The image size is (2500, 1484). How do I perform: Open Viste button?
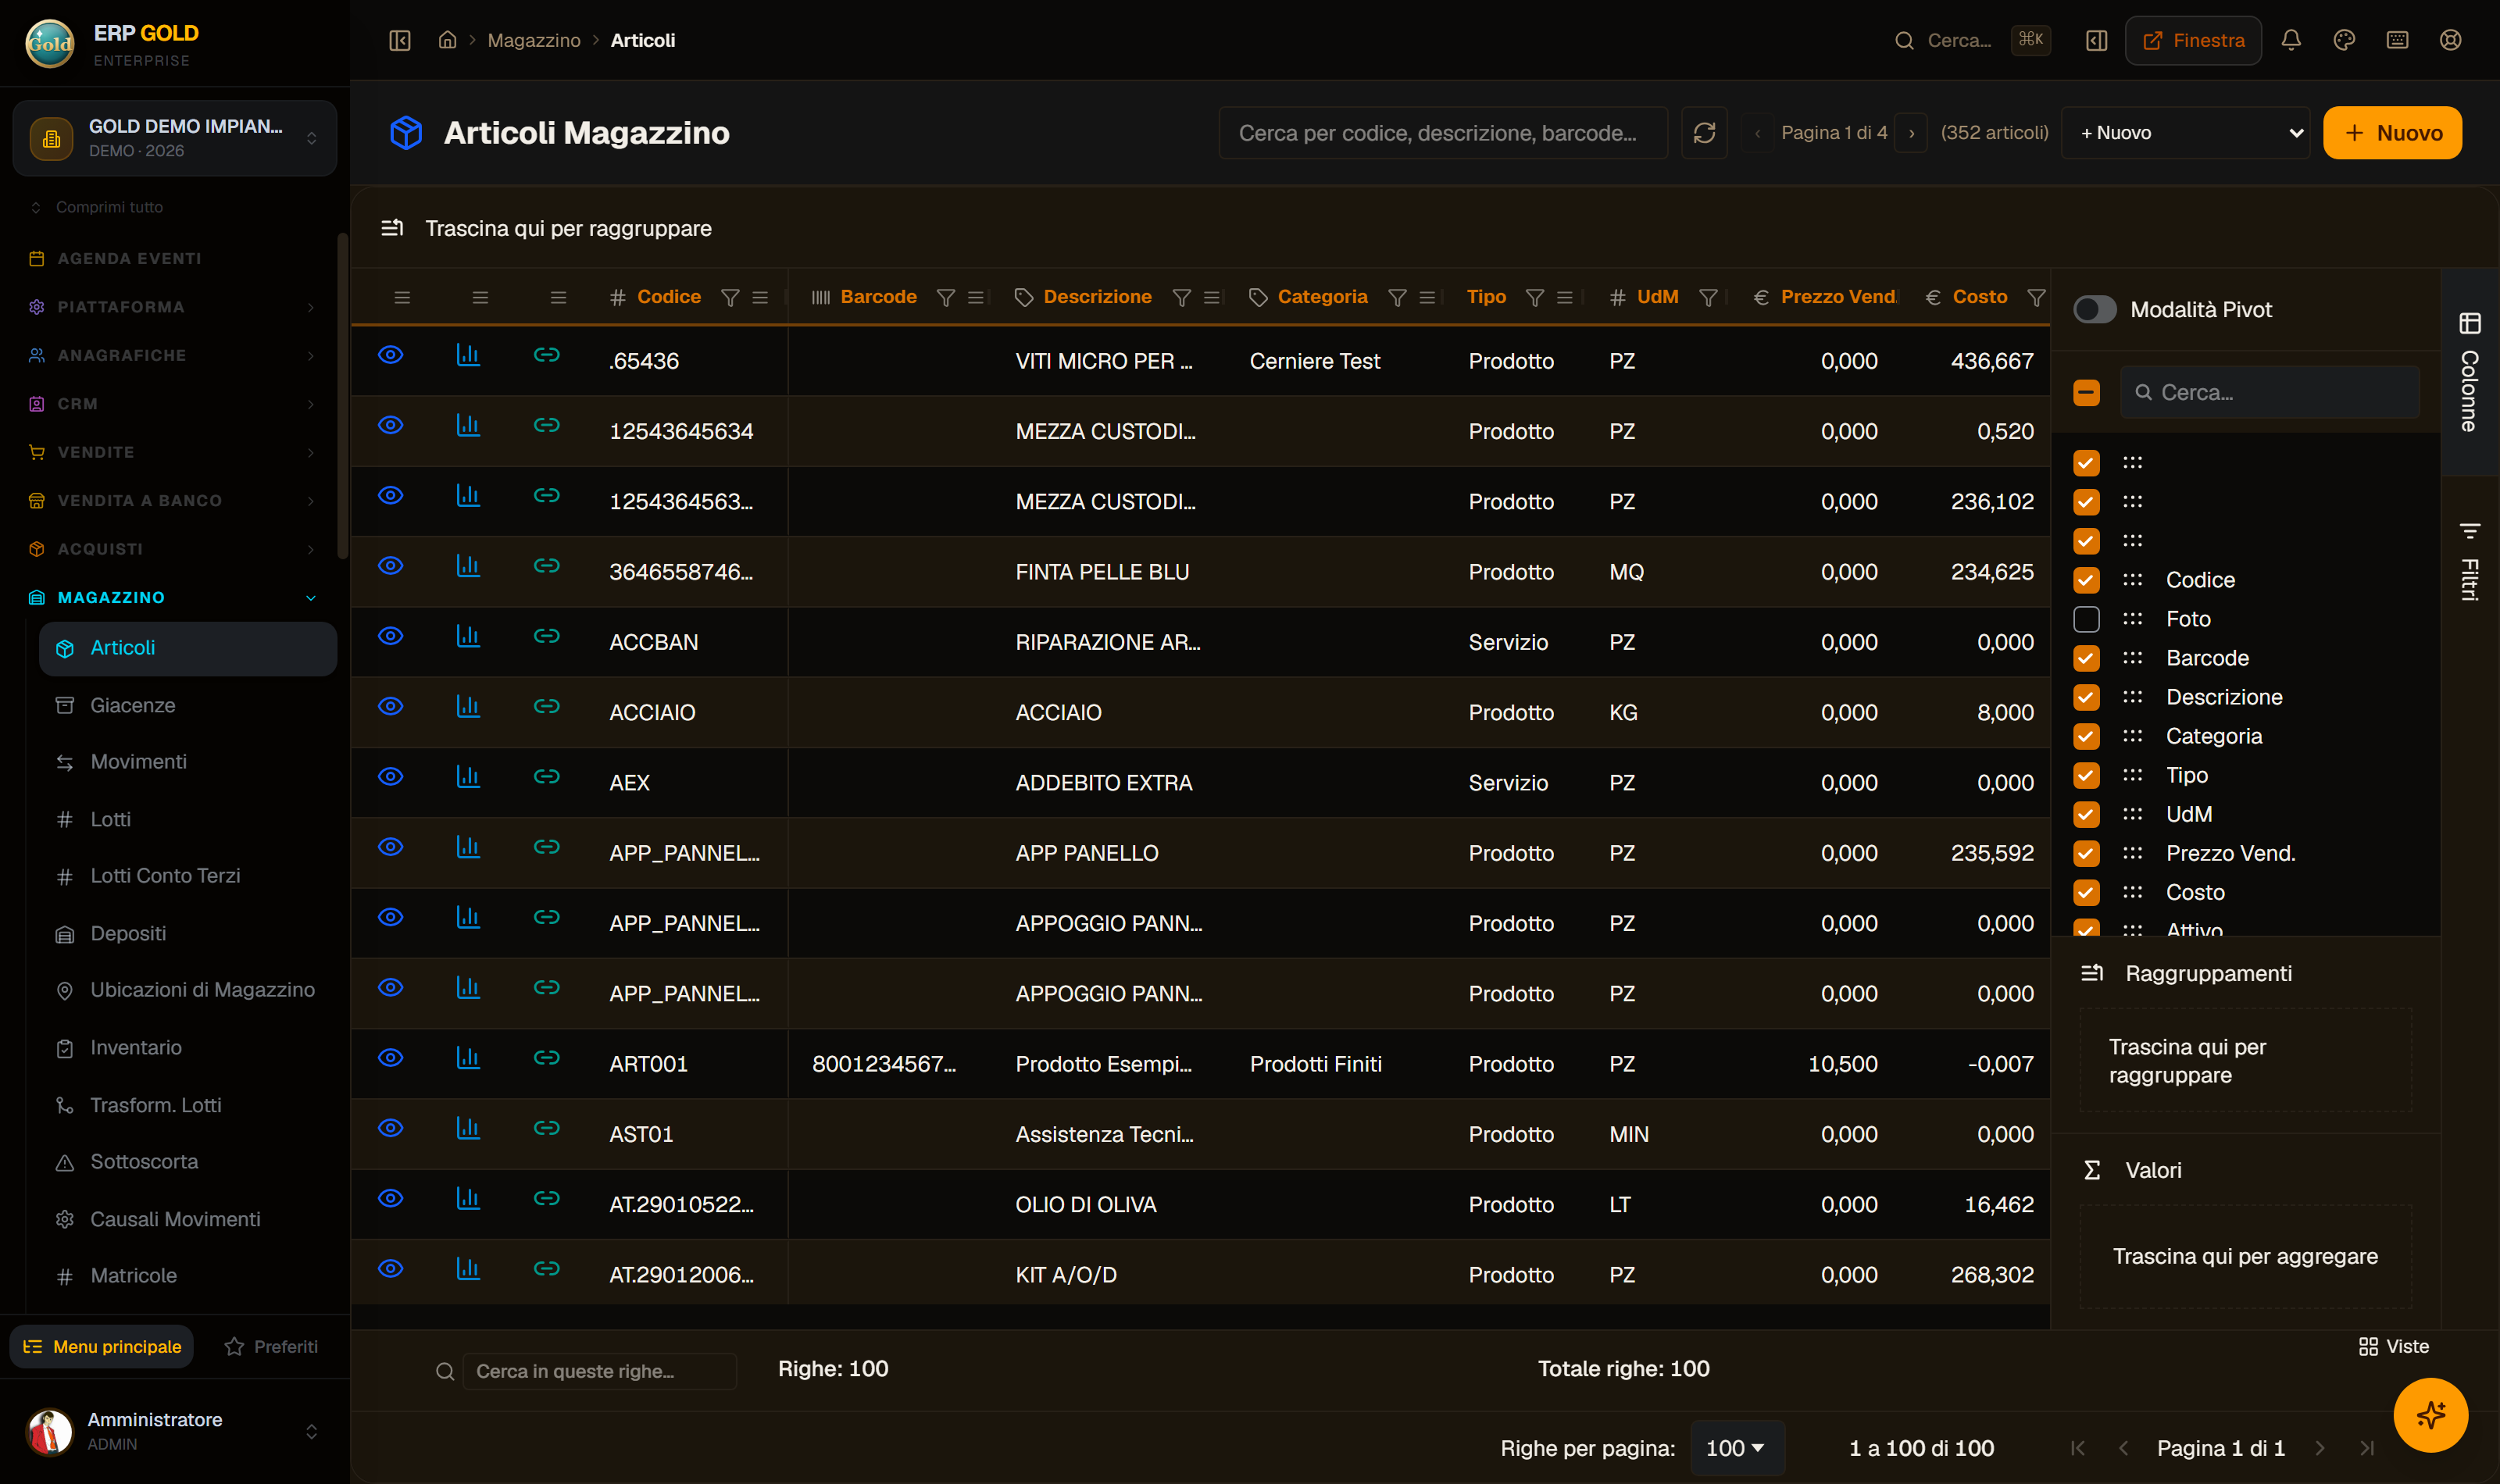tap(2393, 1346)
